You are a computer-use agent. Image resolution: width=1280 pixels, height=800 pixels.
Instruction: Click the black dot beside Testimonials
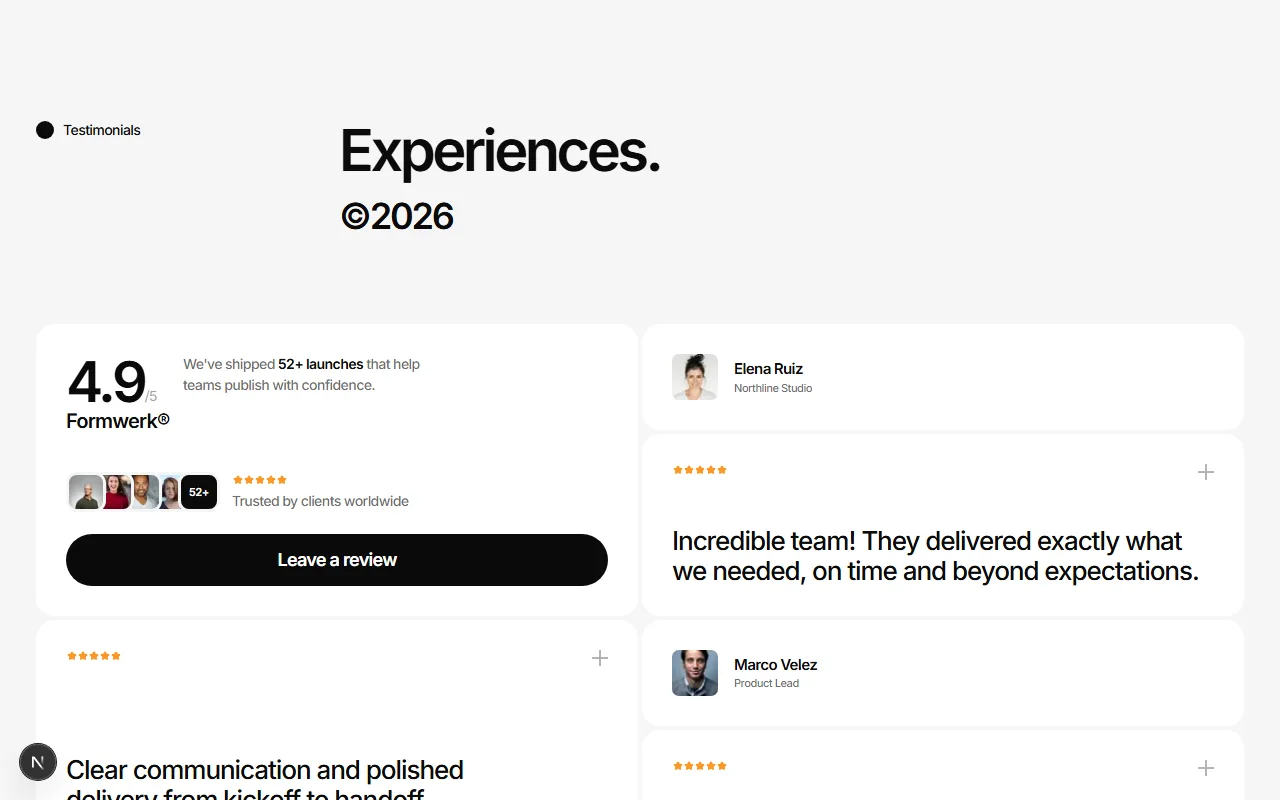click(45, 130)
